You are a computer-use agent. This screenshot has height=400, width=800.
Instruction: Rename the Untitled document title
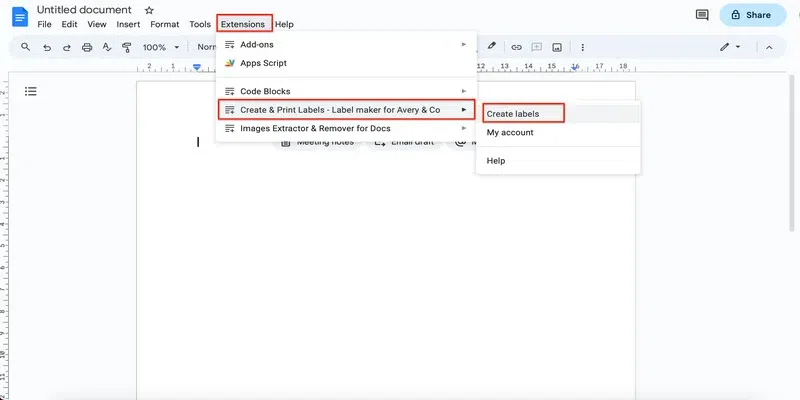84,10
